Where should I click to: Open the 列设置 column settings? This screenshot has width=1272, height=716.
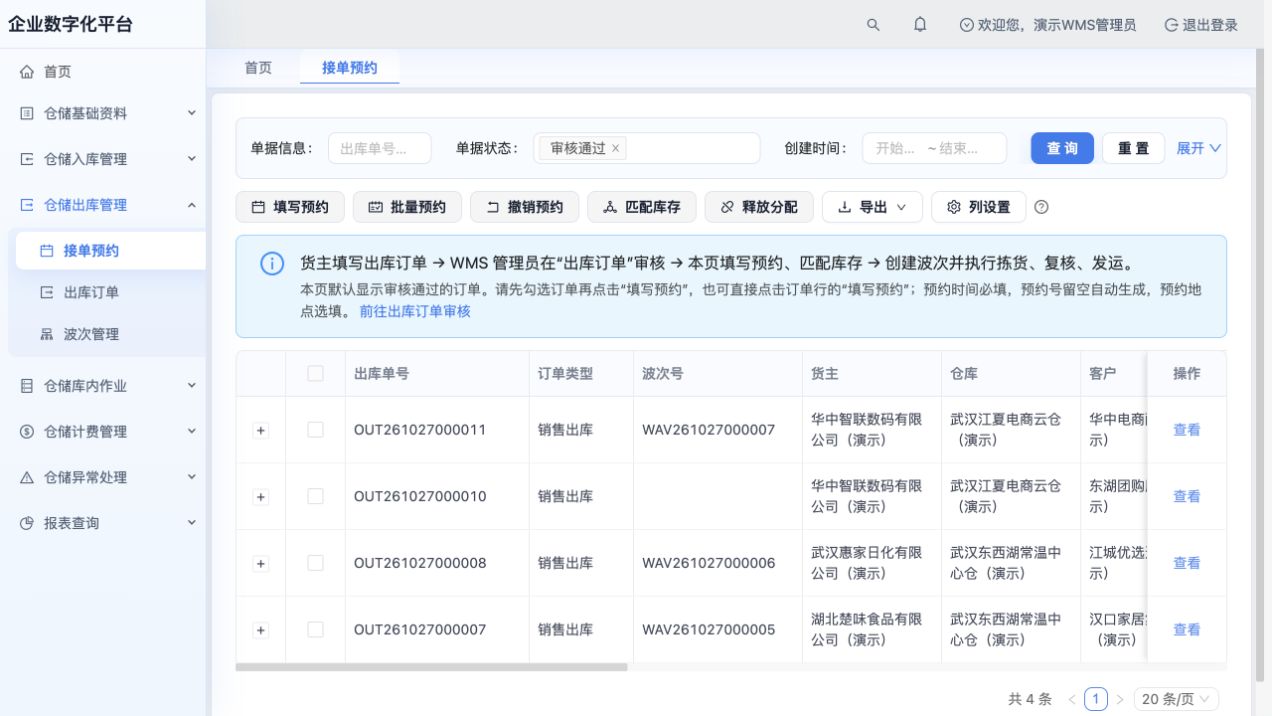pos(978,207)
